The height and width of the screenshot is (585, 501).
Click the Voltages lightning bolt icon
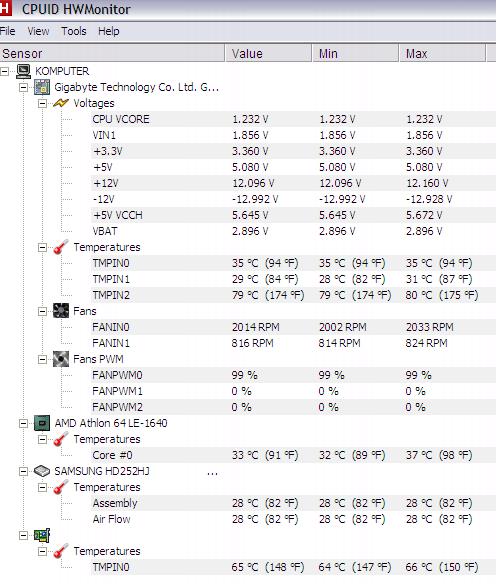click(x=61, y=103)
